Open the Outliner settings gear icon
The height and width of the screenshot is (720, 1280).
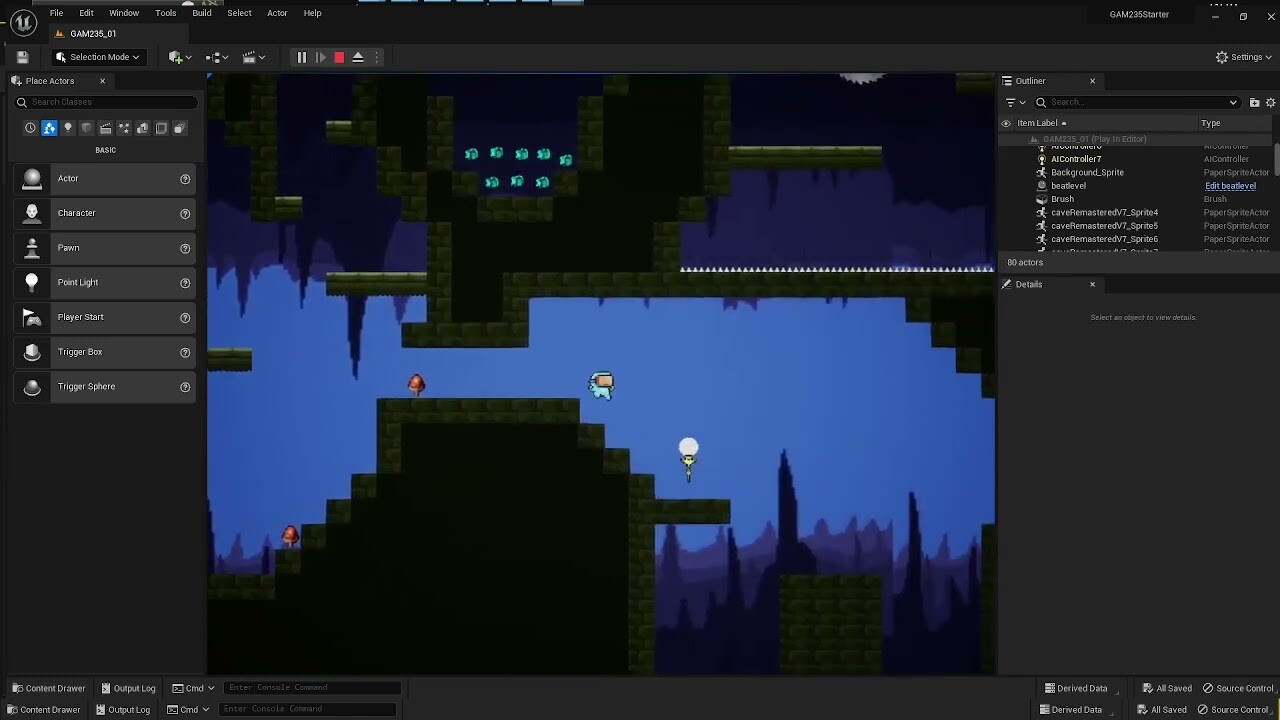1270,101
